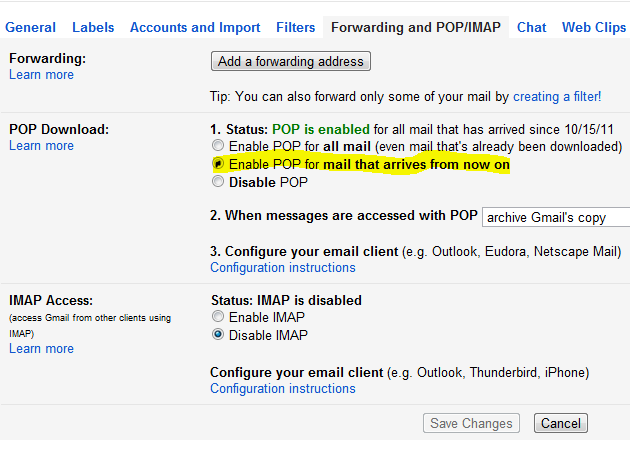Switch to Web Clips tab

pyautogui.click(x=594, y=27)
